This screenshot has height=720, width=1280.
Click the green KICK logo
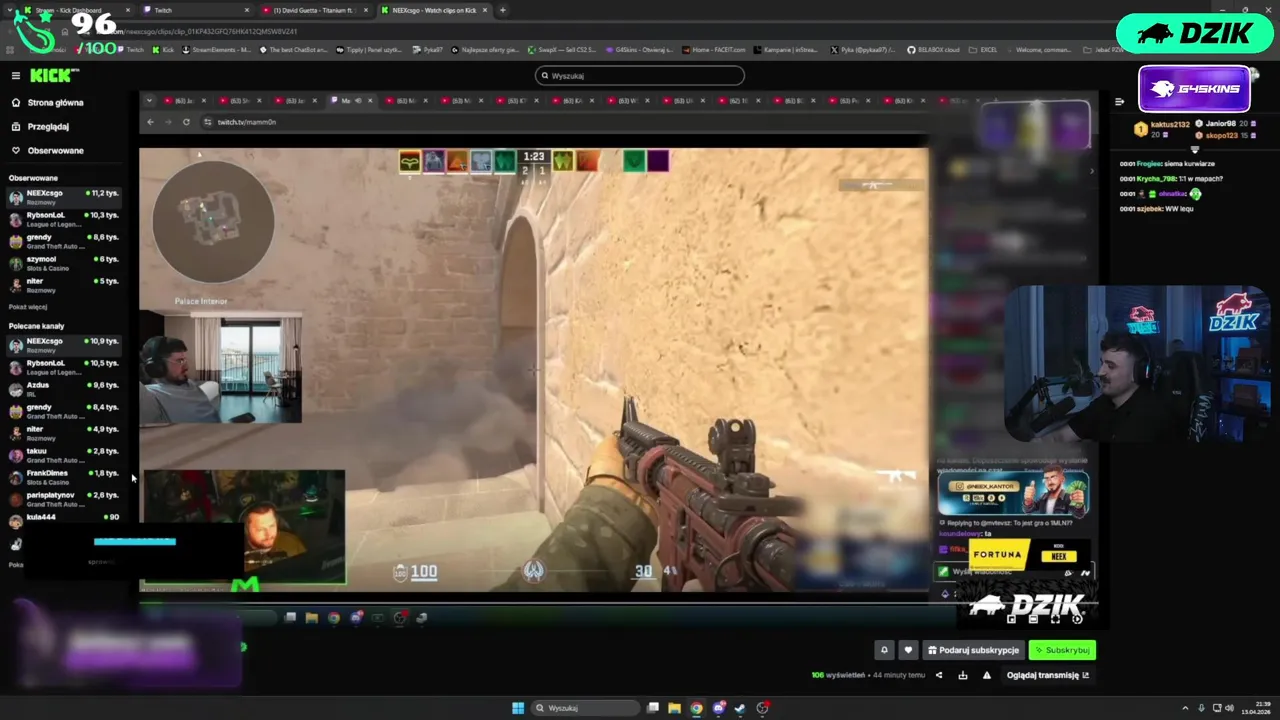pyautogui.click(x=54, y=75)
